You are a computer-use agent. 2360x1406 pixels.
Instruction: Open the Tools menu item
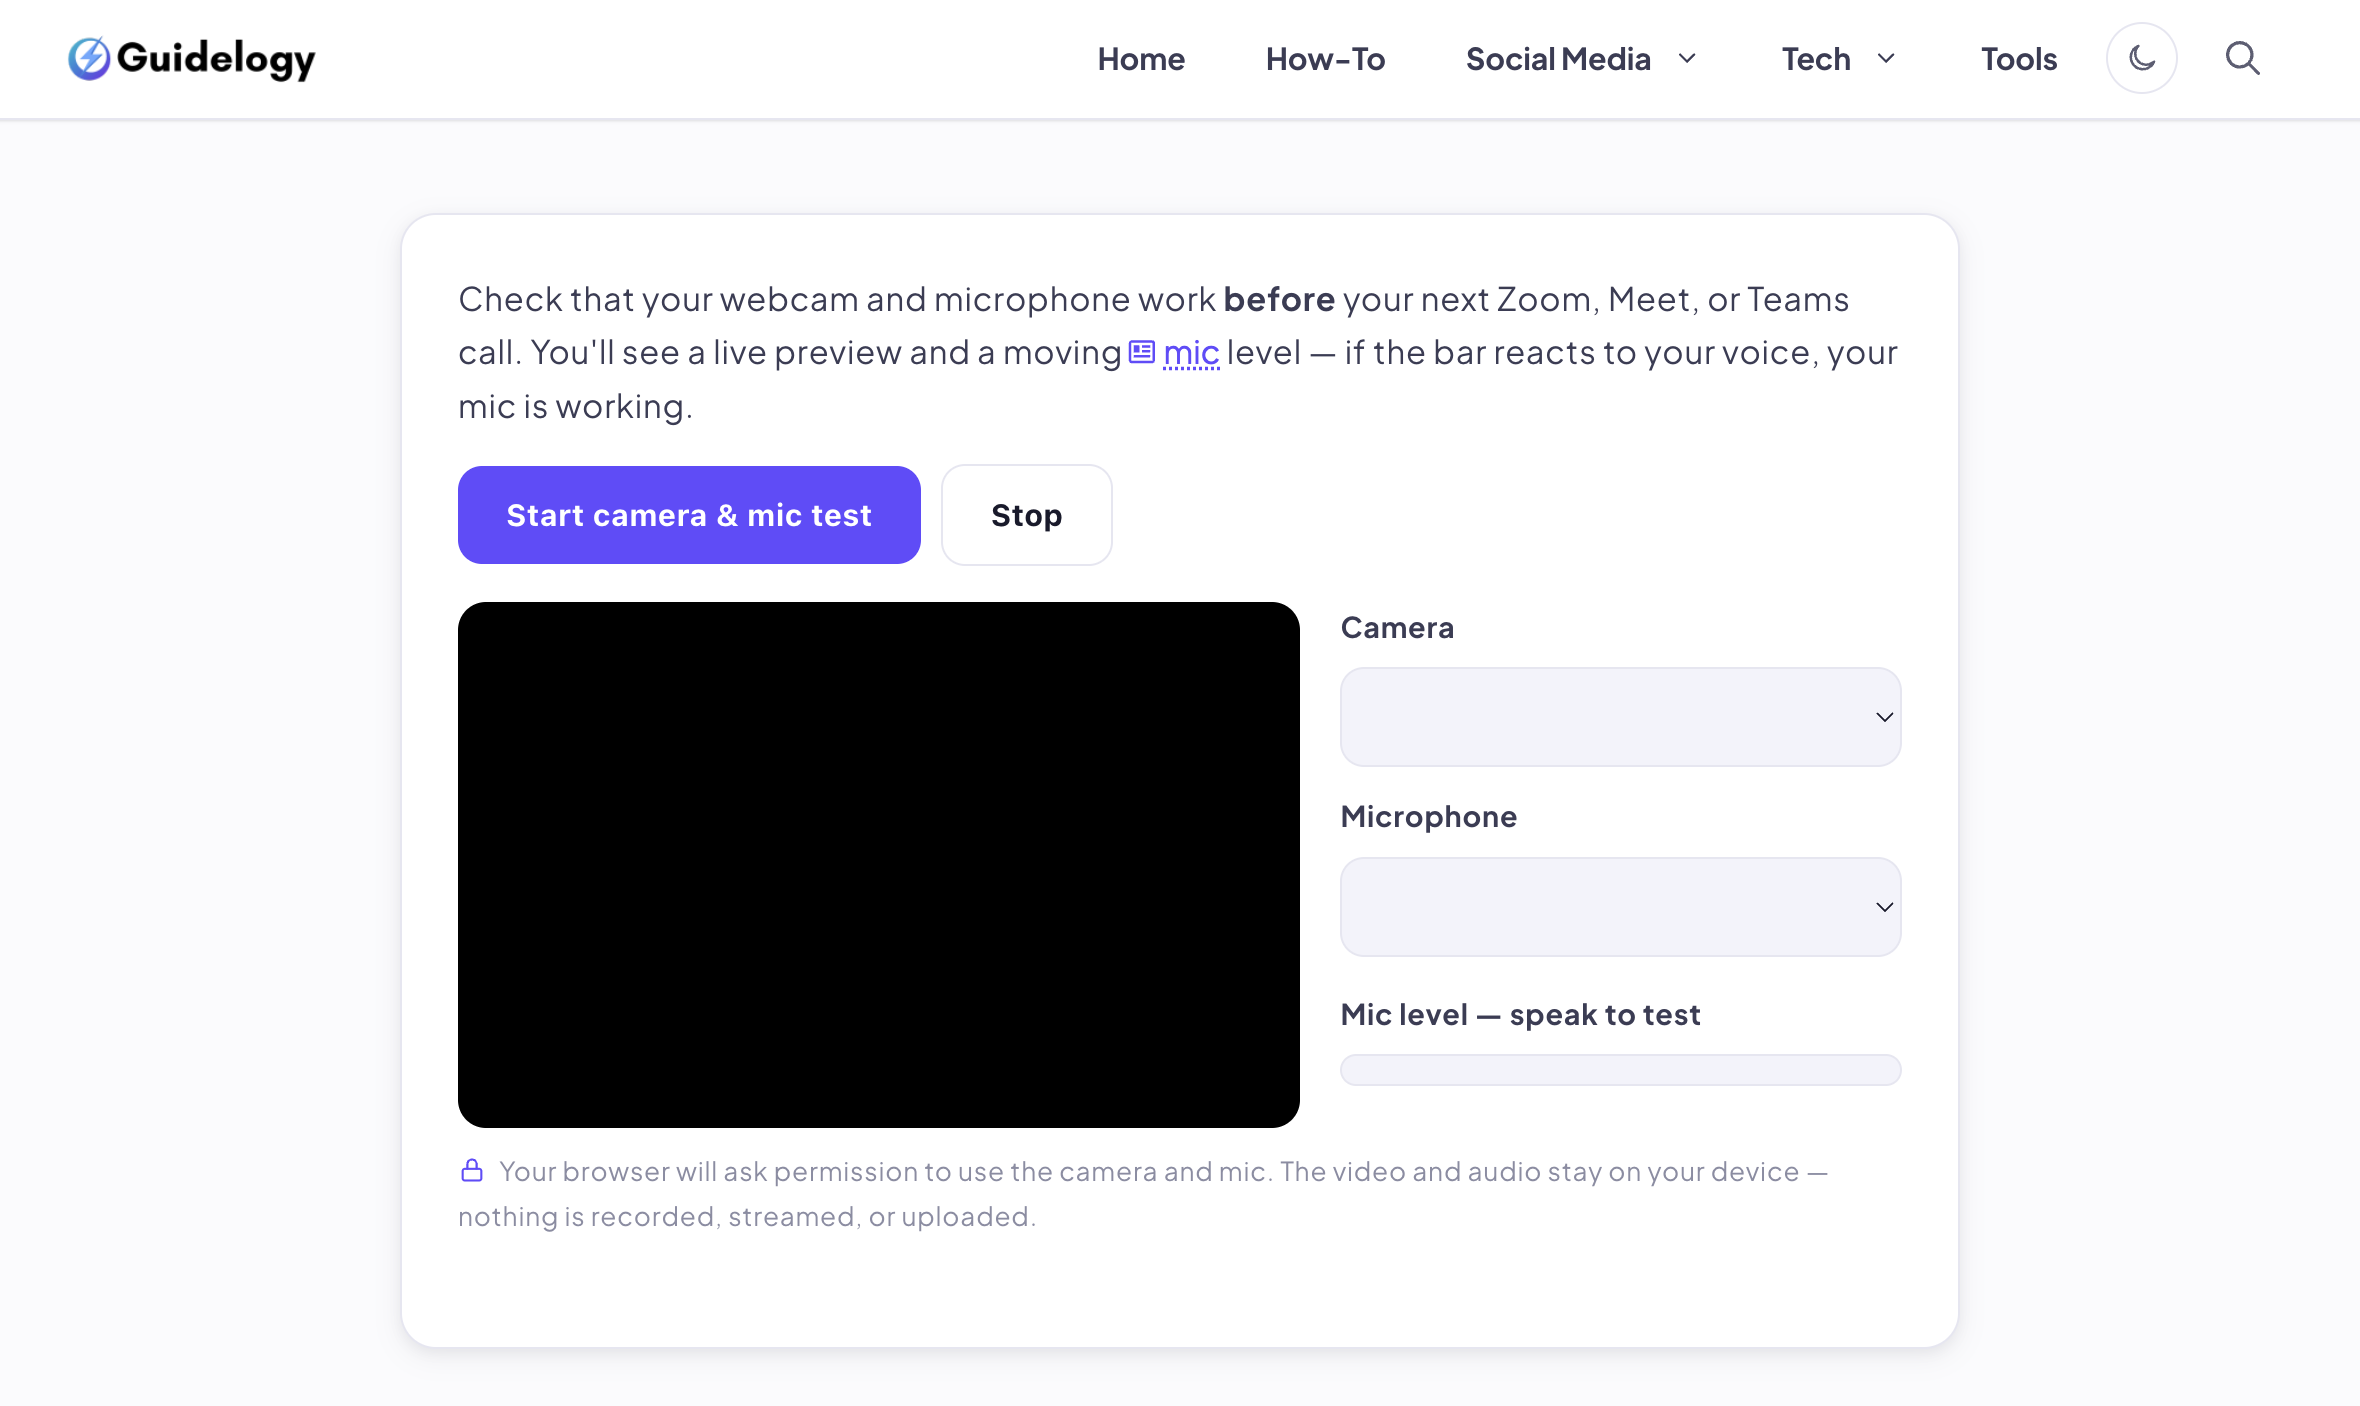pos(2019,59)
